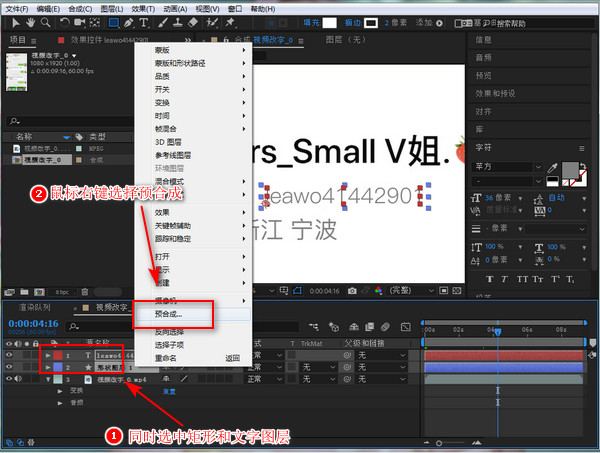This screenshot has height=453, width=600.
Task: Expand layer 1 disclosure triangle
Action: coord(47,354)
